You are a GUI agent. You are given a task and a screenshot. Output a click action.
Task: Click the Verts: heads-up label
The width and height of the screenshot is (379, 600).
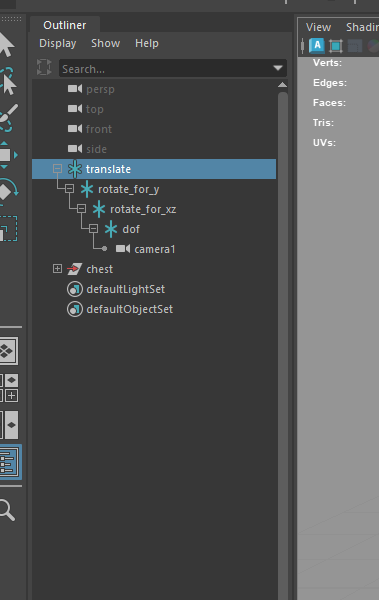(327, 63)
